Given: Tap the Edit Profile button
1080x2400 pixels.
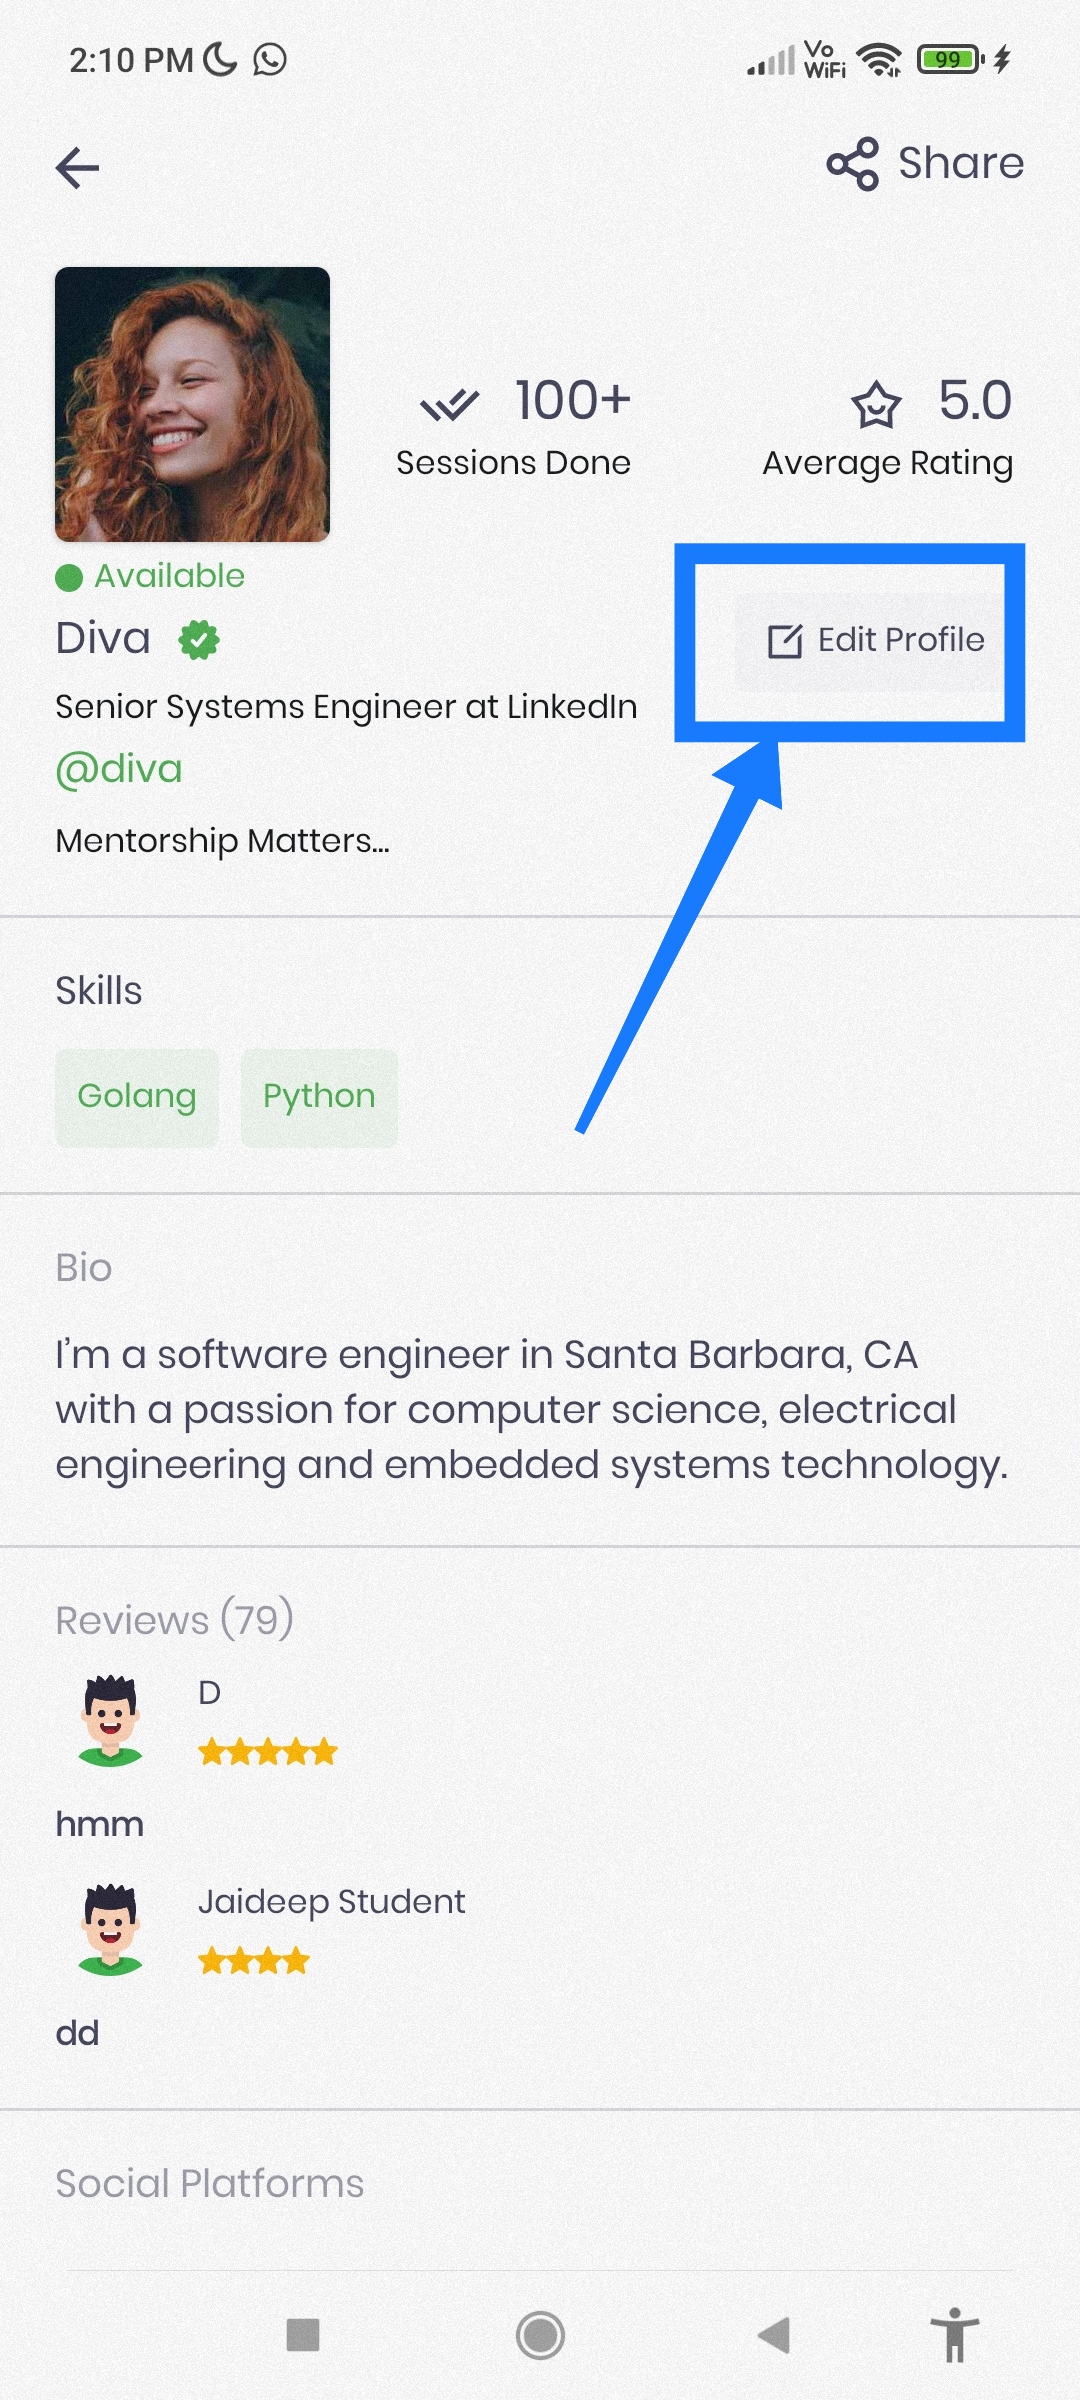Looking at the screenshot, I should [871, 640].
